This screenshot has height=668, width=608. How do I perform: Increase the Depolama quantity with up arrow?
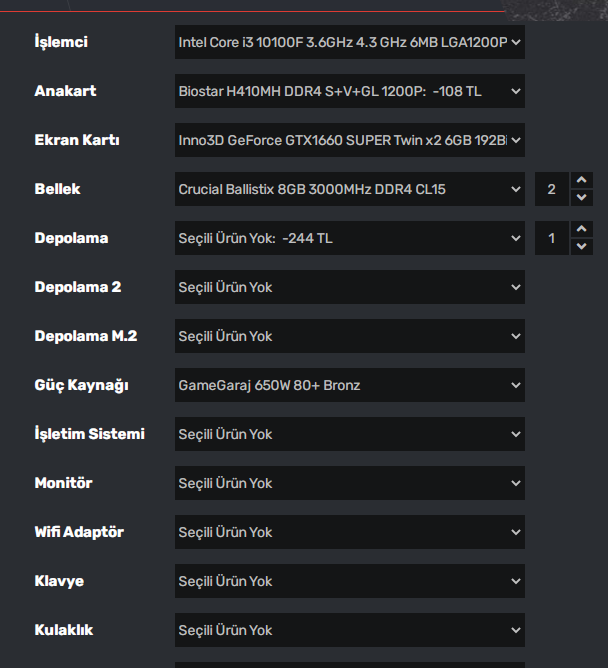583,230
